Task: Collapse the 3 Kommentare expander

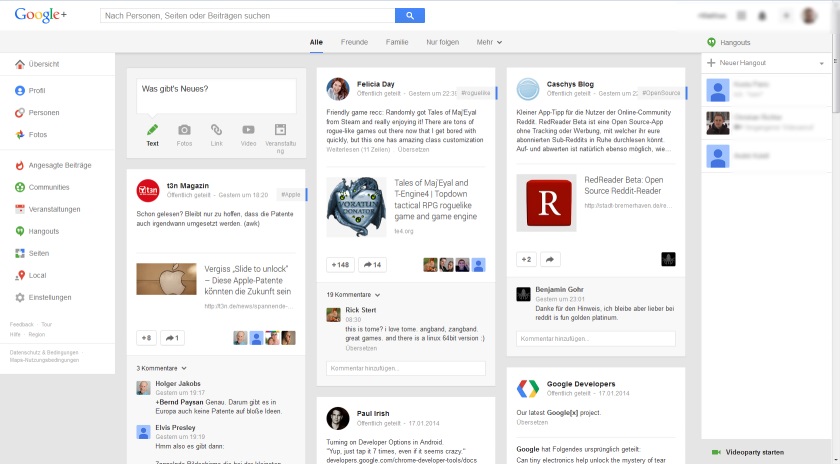Action: point(161,368)
